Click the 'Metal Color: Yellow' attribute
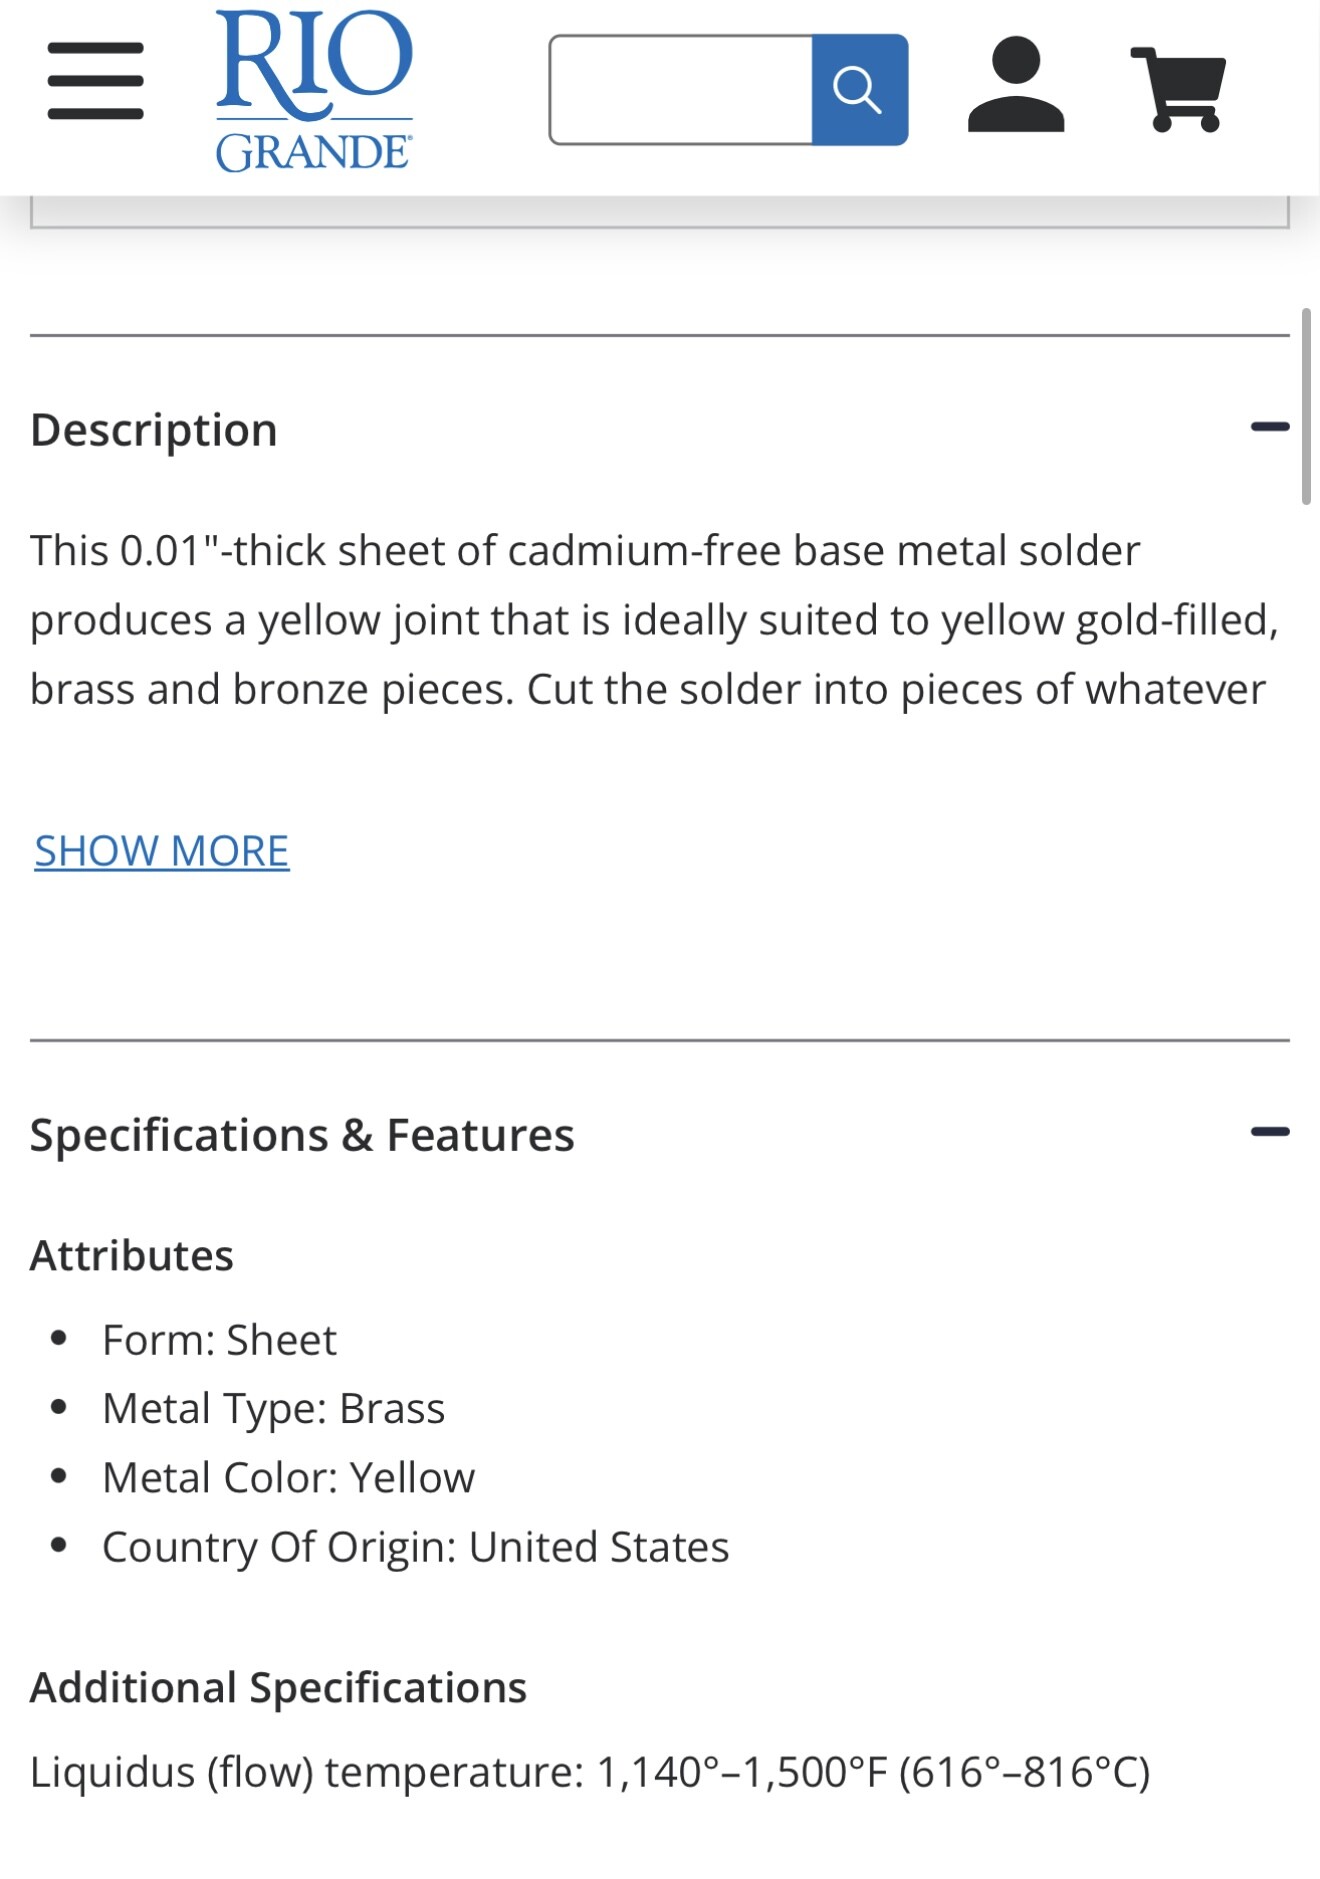The width and height of the screenshot is (1320, 1879). pyautogui.click(x=288, y=1477)
